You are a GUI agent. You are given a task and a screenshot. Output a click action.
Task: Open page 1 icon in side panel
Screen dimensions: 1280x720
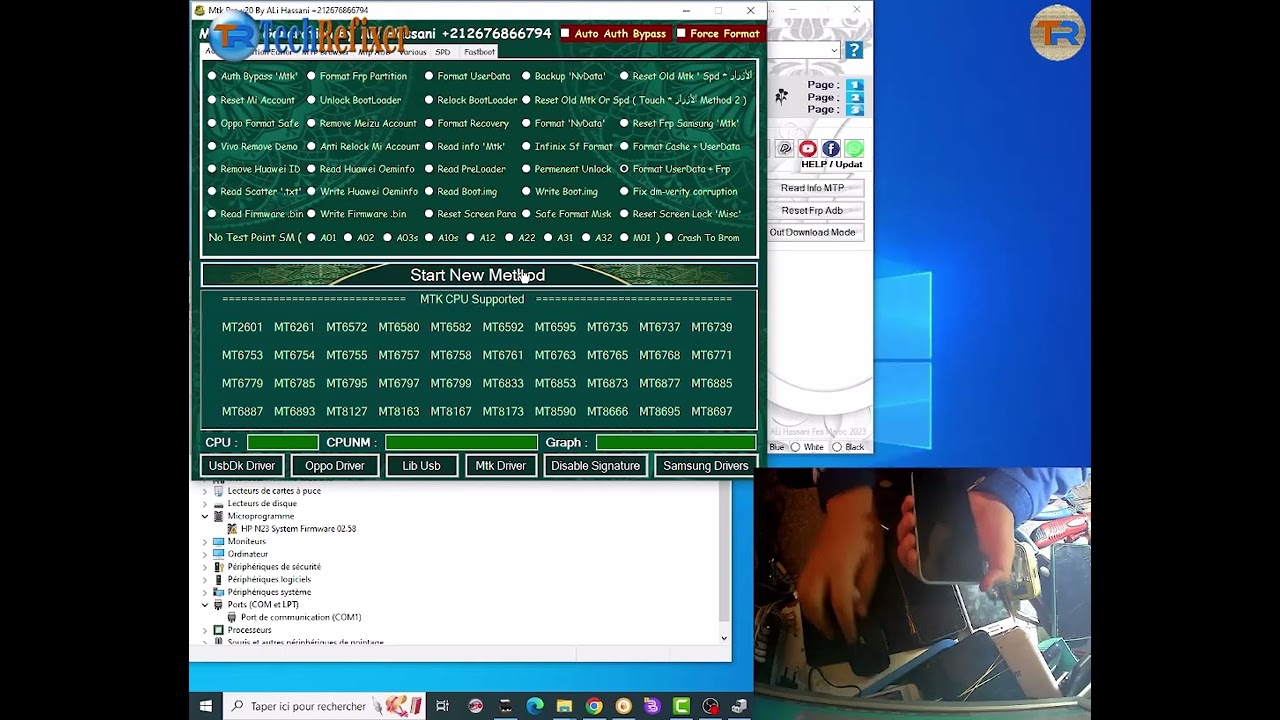point(855,85)
